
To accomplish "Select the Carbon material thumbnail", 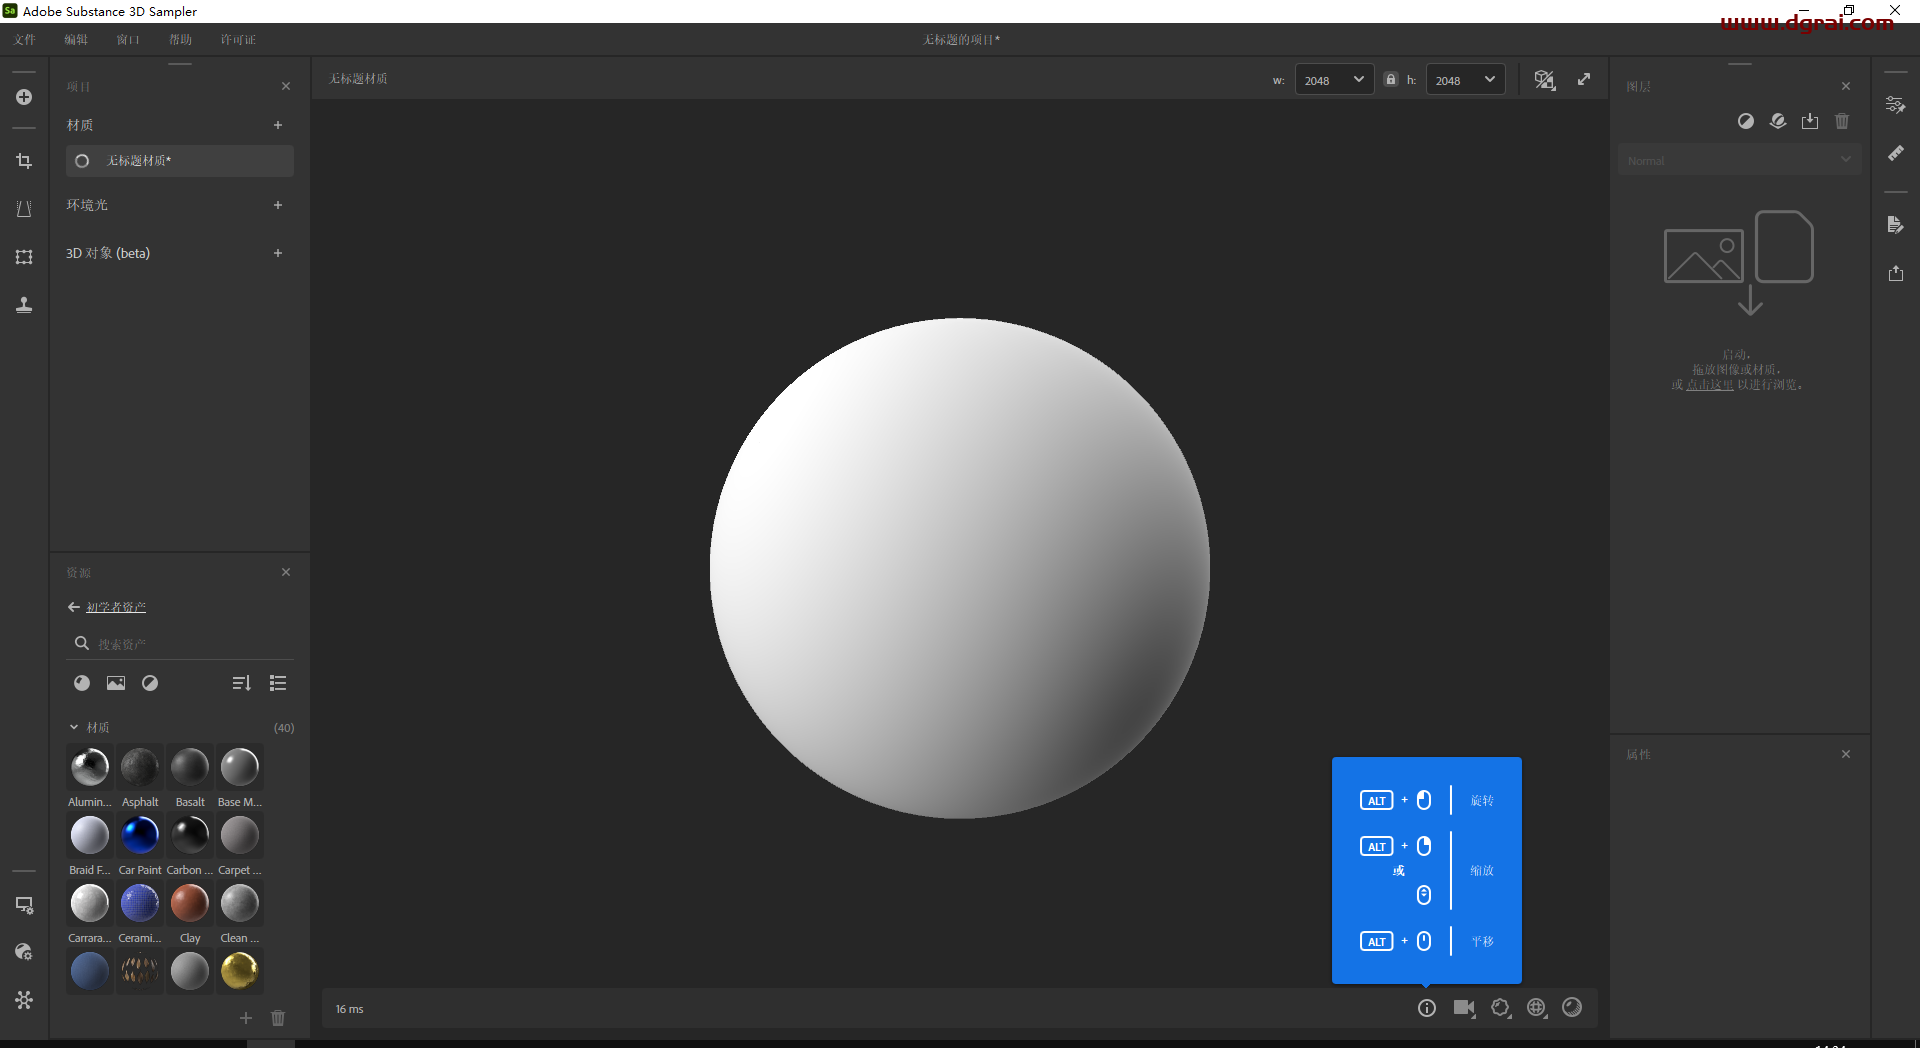I will pyautogui.click(x=190, y=835).
